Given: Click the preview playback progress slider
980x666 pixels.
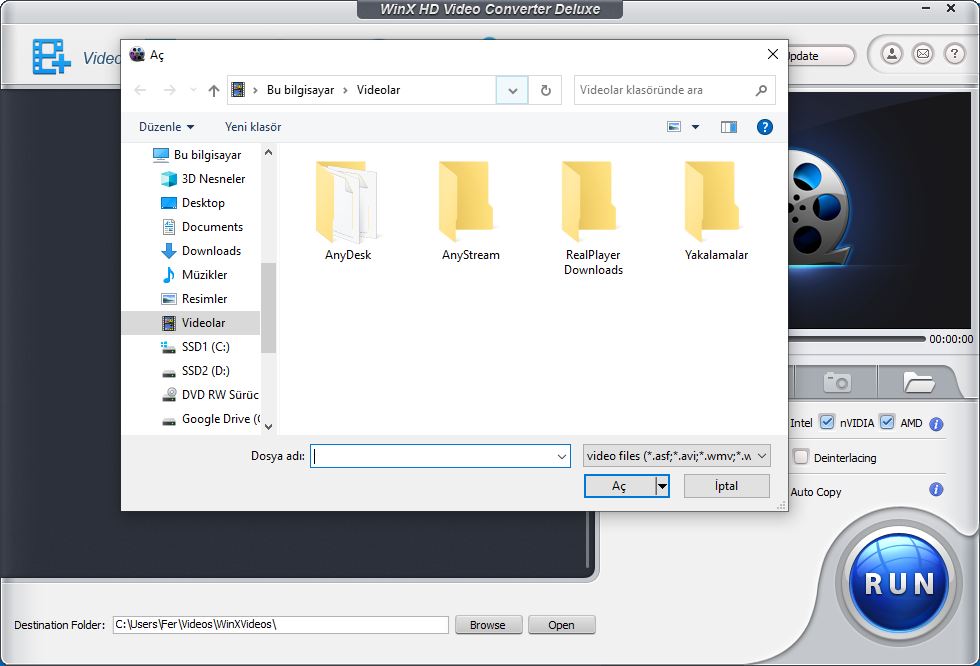Looking at the screenshot, I should (x=856, y=339).
